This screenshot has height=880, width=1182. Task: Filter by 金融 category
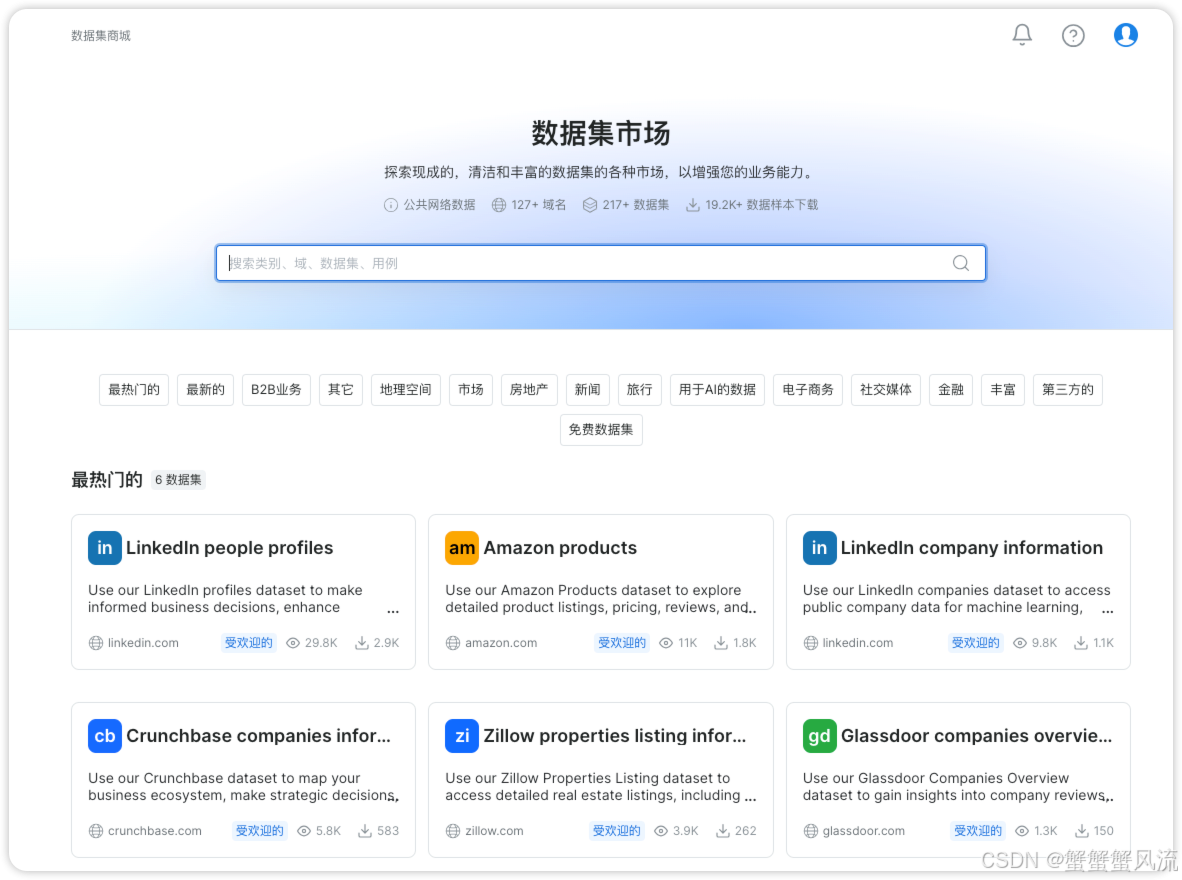[x=951, y=390]
